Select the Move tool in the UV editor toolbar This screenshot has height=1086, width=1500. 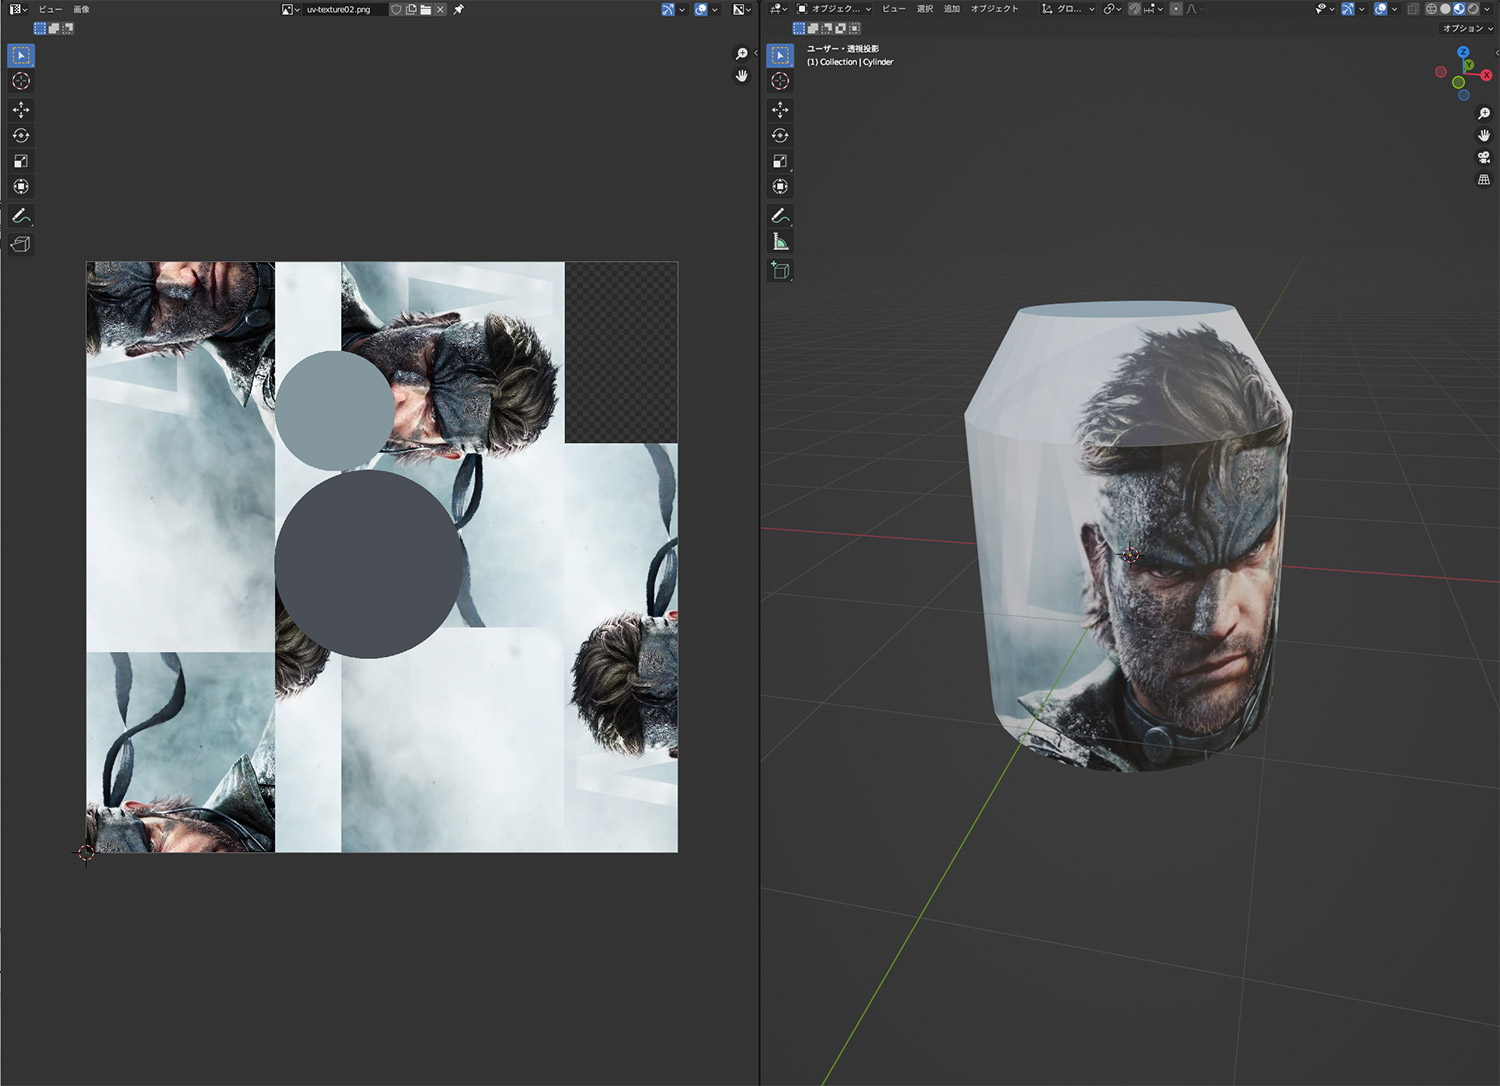coord(20,110)
